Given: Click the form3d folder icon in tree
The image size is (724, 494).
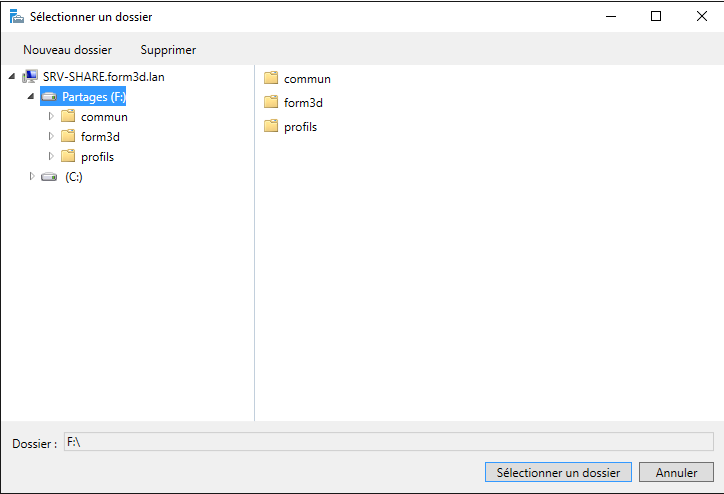Looking at the screenshot, I should (68, 136).
